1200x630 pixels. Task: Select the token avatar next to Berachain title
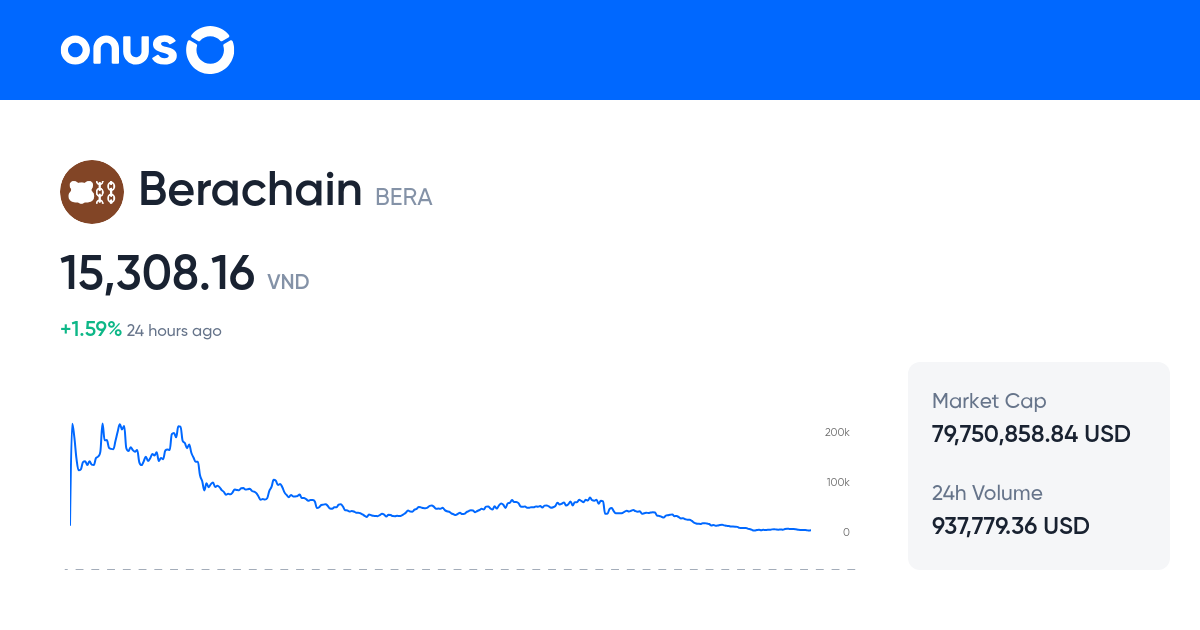tap(92, 191)
